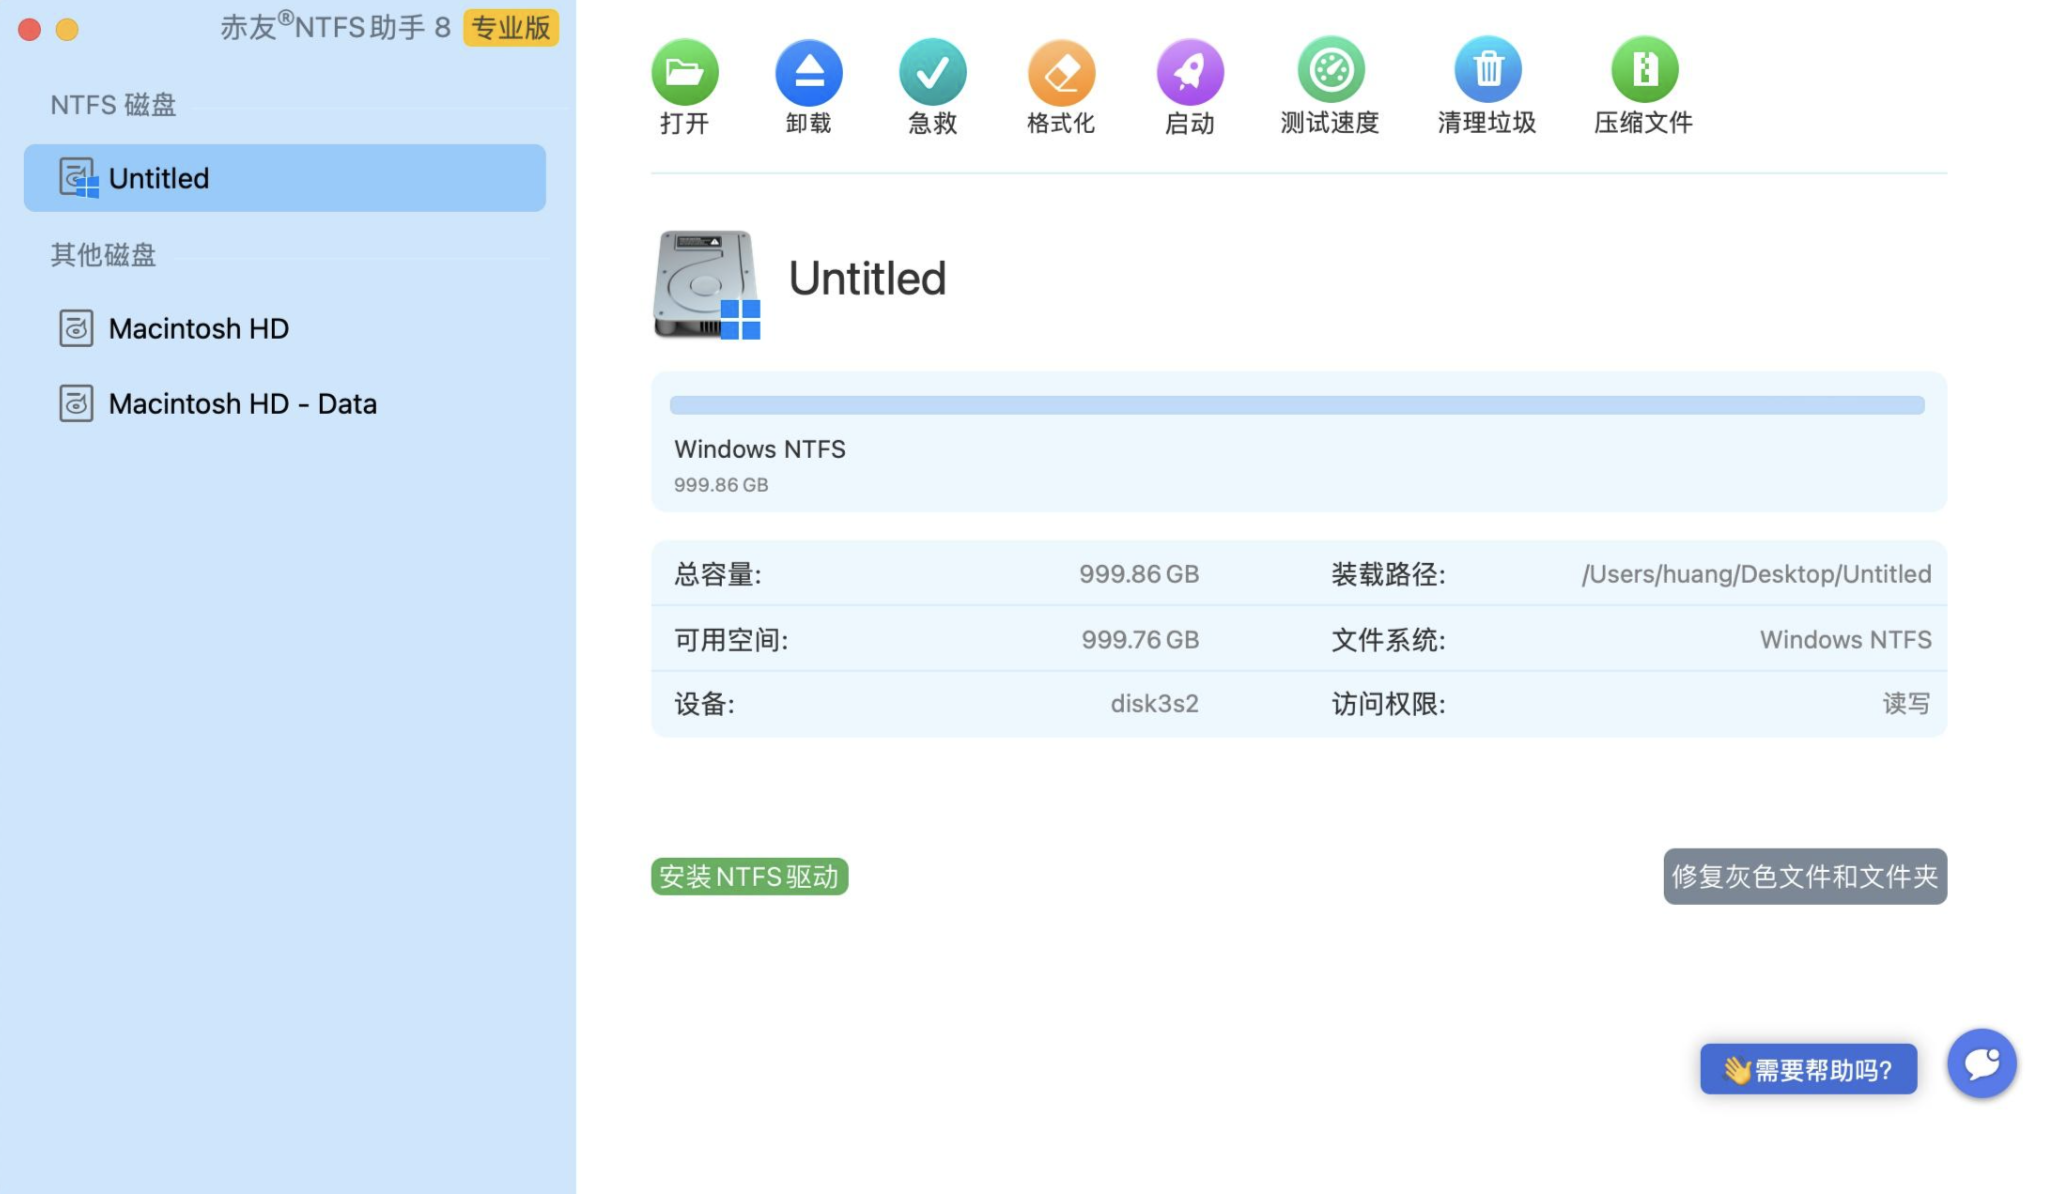Start the 测试速度 speed test icon
This screenshot has width=2052, height=1194.
click(x=1331, y=70)
